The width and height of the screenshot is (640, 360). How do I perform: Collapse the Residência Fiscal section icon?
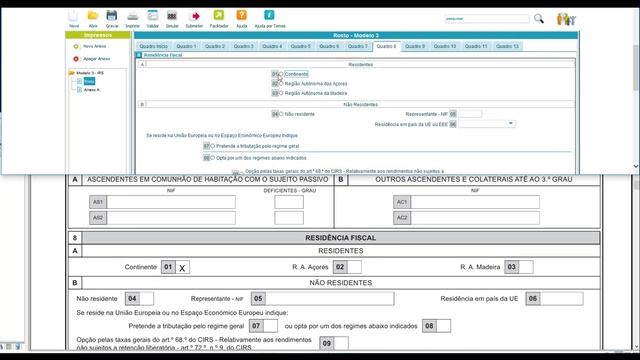pos(139,55)
